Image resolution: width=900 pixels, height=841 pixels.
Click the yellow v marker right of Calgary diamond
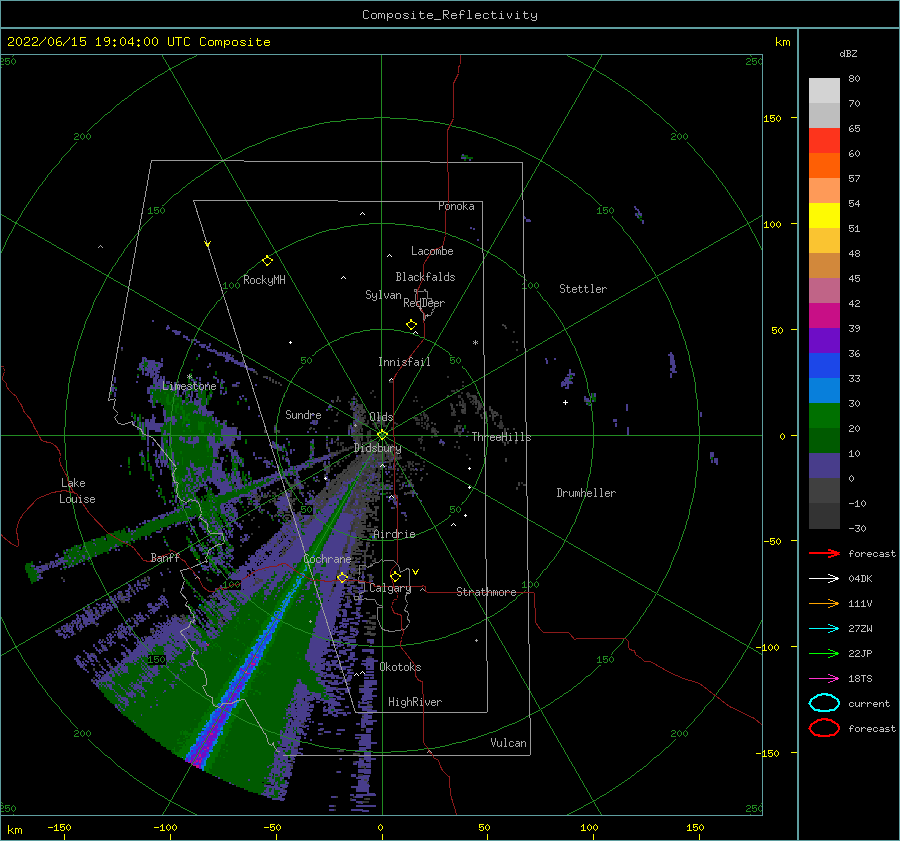click(416, 572)
